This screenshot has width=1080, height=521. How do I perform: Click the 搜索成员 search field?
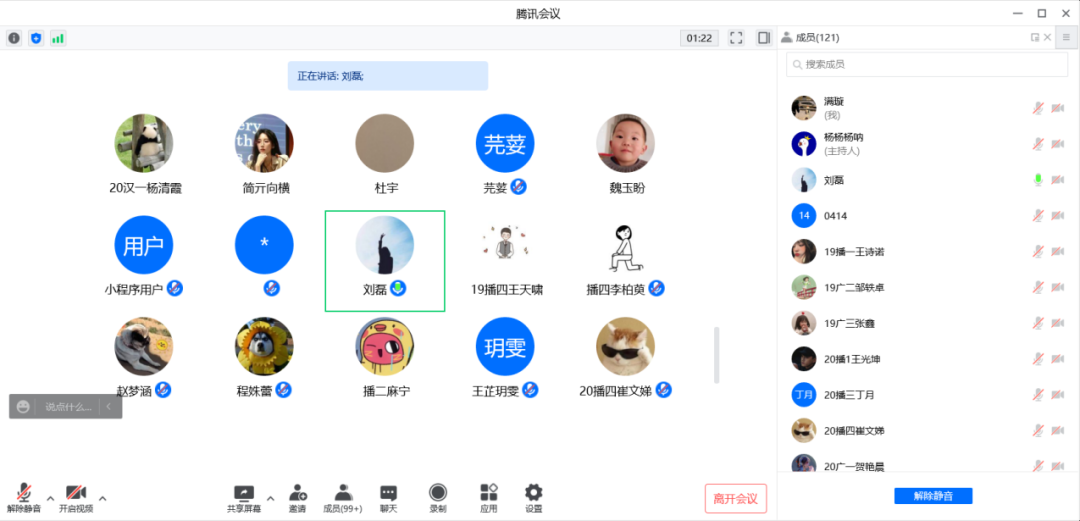click(927, 64)
